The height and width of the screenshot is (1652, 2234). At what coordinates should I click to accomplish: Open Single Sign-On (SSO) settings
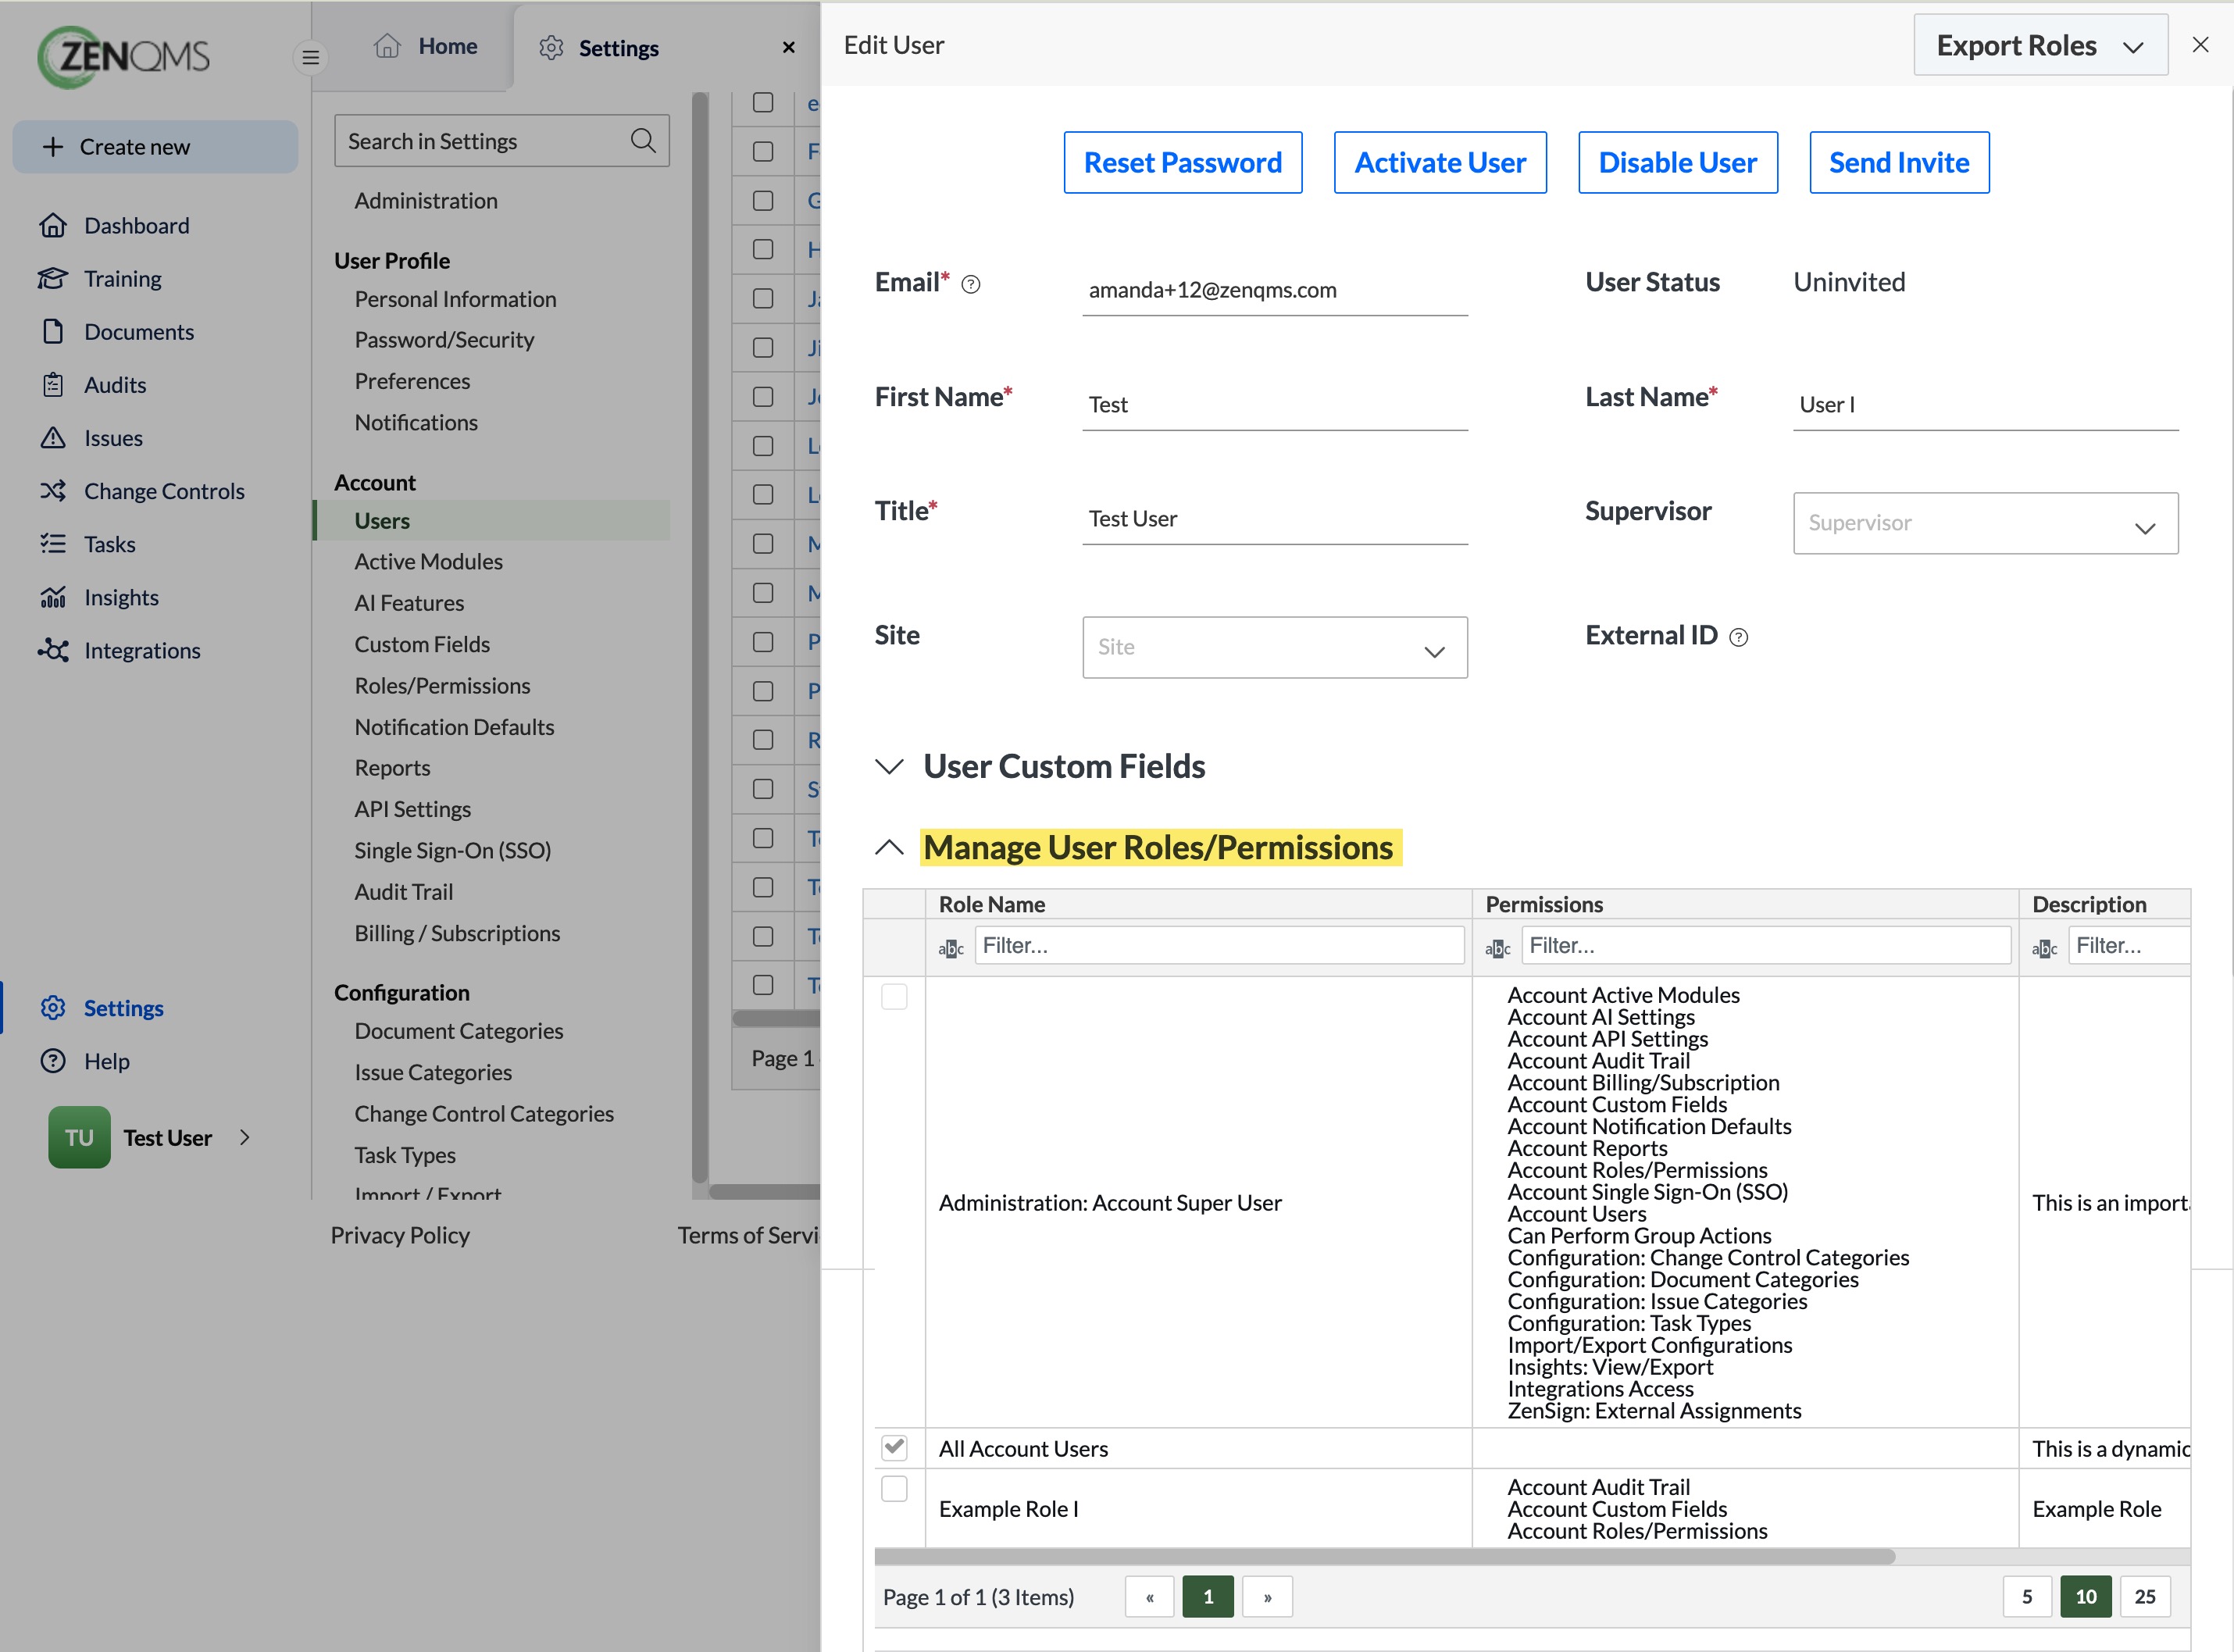[452, 850]
